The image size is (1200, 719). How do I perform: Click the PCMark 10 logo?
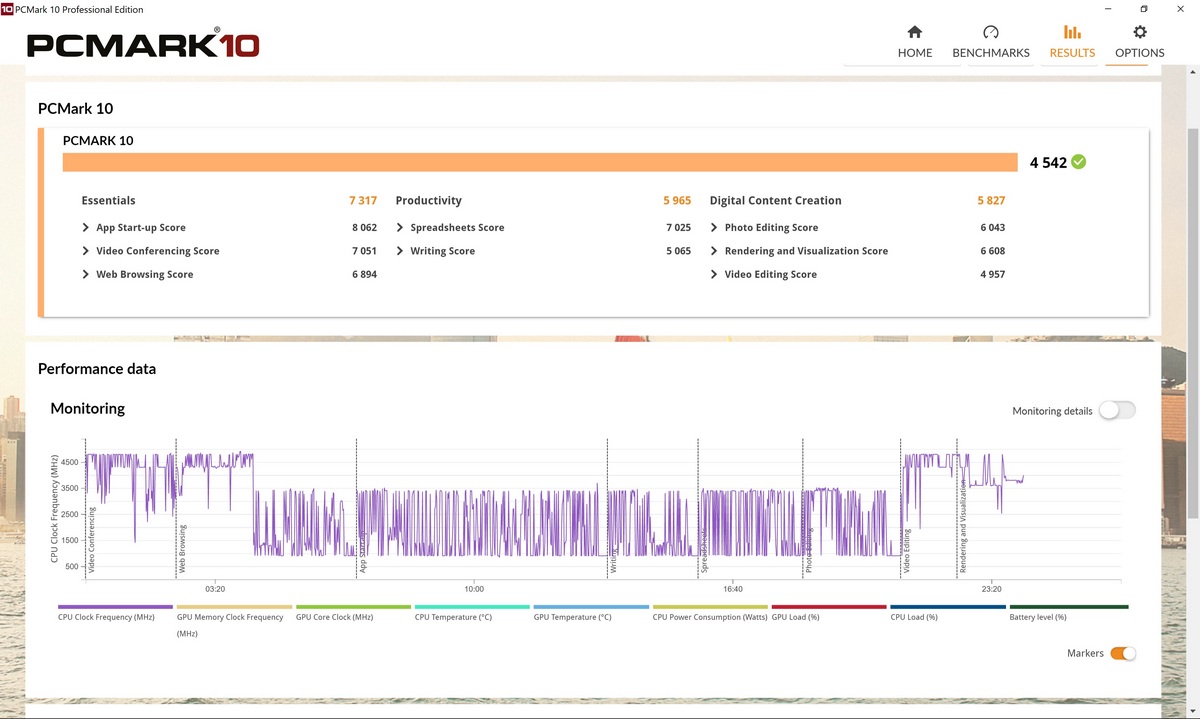pyautogui.click(x=143, y=45)
